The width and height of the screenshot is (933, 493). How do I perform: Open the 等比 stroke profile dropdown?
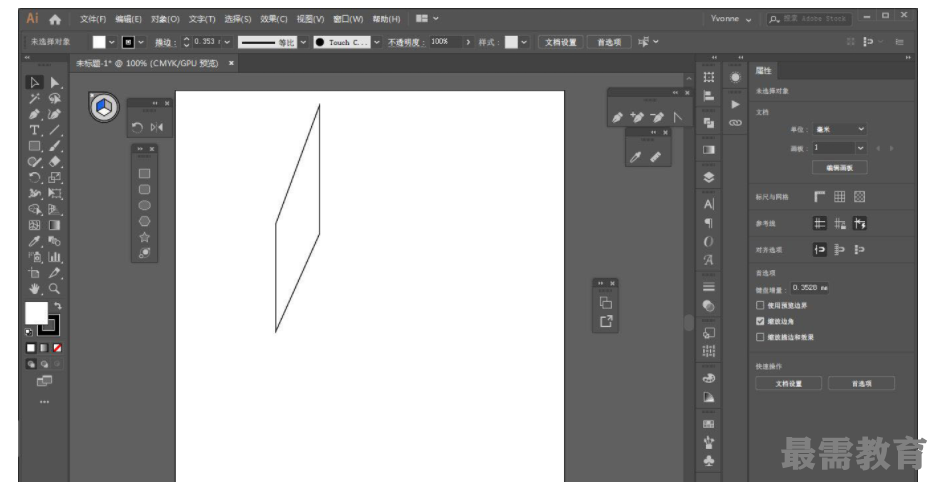tap(303, 42)
